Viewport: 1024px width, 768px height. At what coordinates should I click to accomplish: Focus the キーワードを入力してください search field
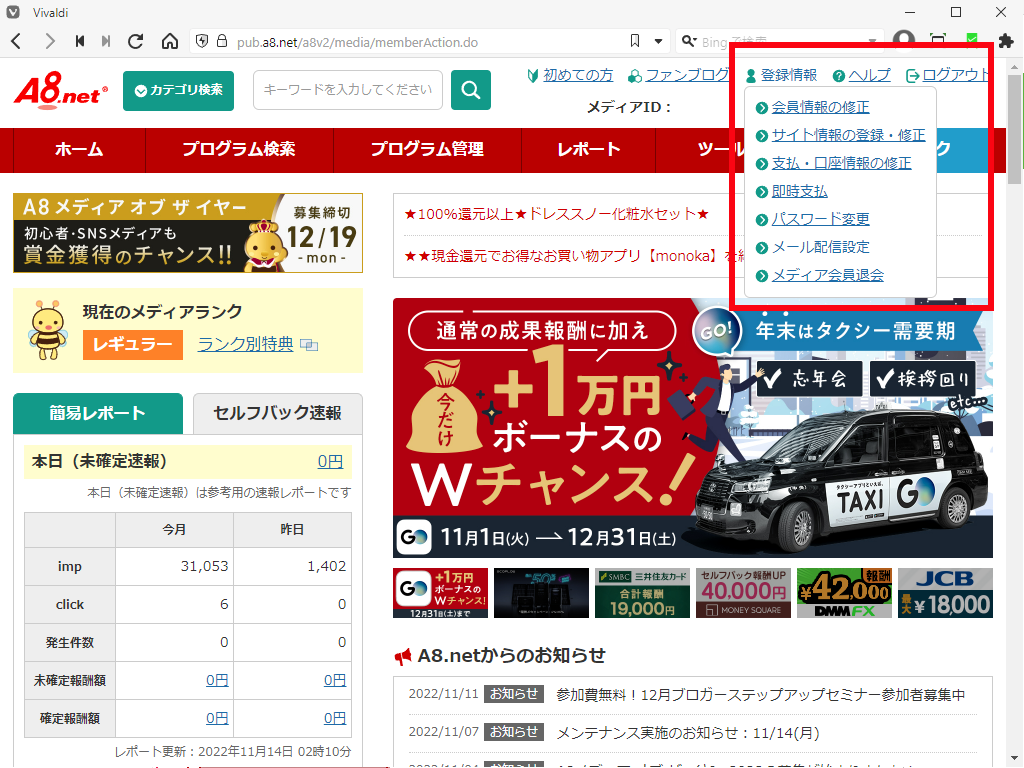coord(348,90)
